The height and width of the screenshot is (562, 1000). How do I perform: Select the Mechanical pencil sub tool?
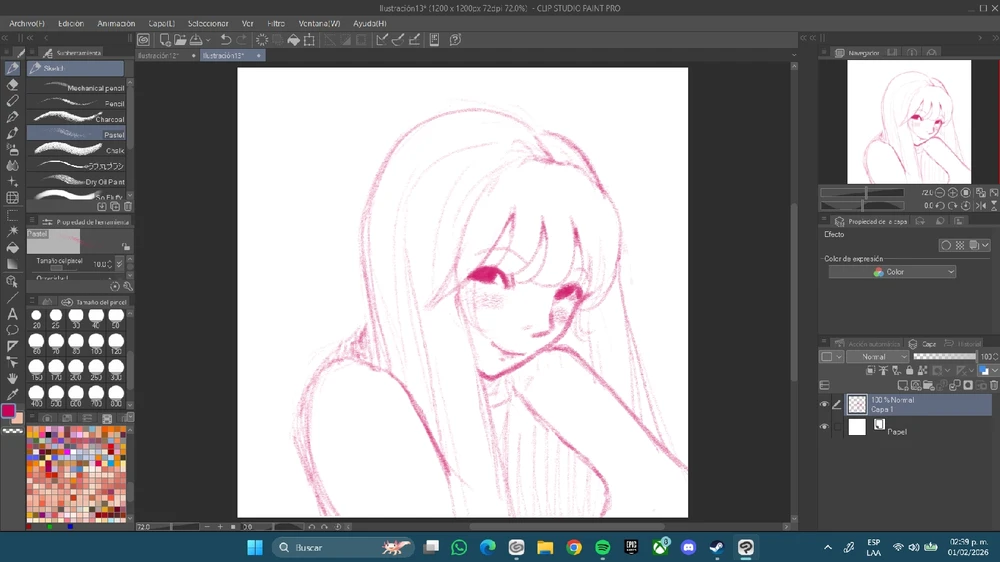pos(77,87)
